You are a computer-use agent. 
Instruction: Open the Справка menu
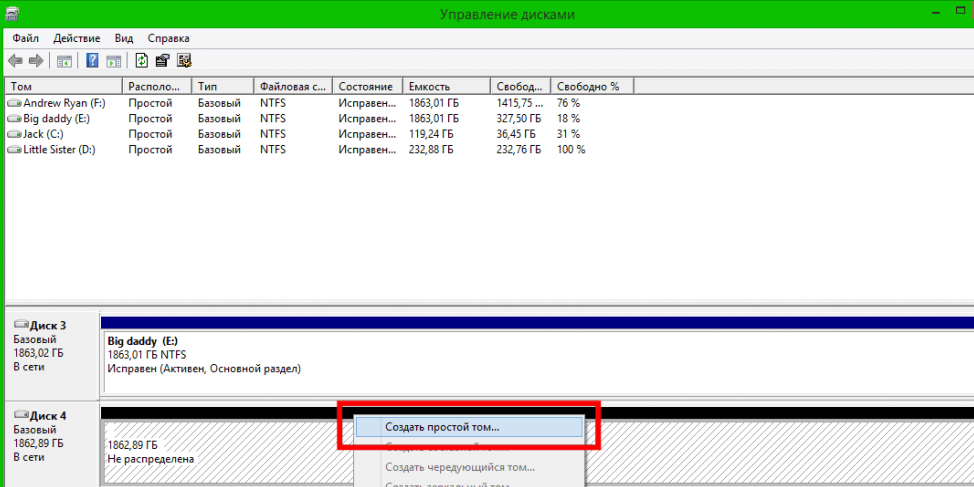169,37
